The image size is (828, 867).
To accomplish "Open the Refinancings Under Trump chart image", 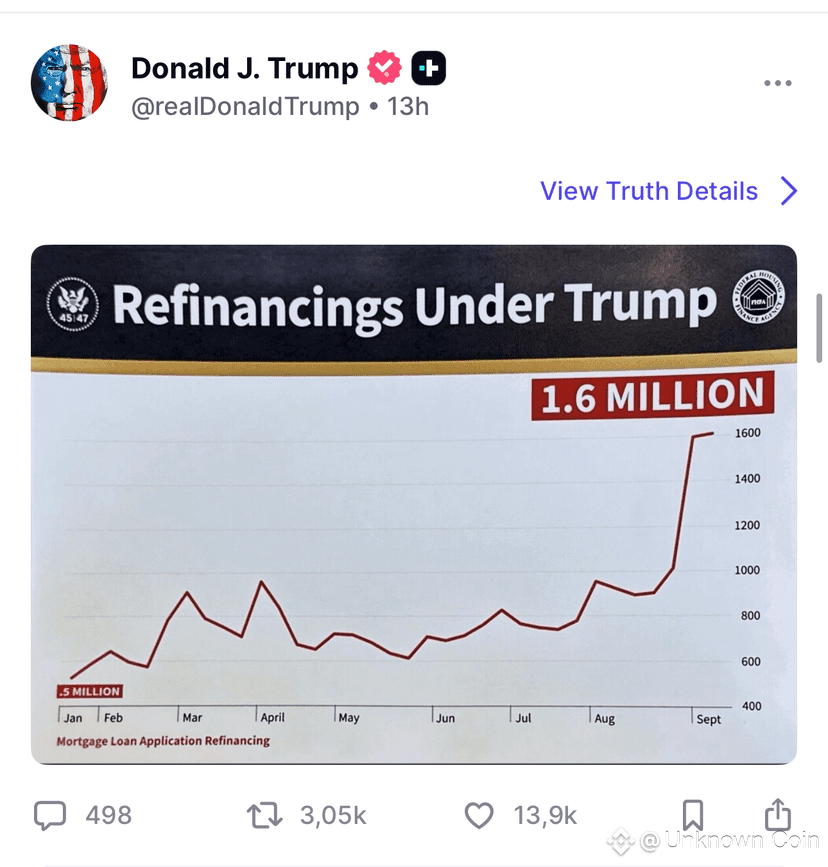I will [414, 505].
